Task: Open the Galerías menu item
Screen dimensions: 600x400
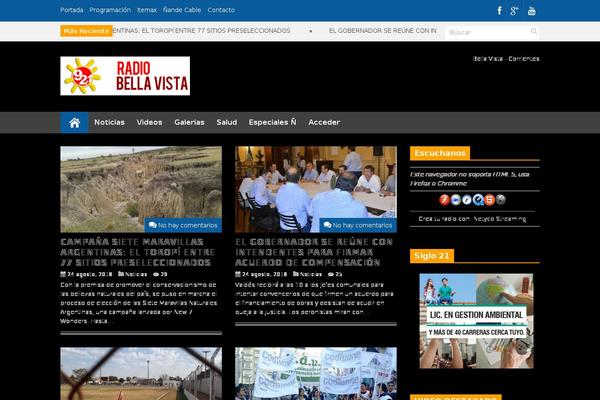Action: tap(189, 122)
